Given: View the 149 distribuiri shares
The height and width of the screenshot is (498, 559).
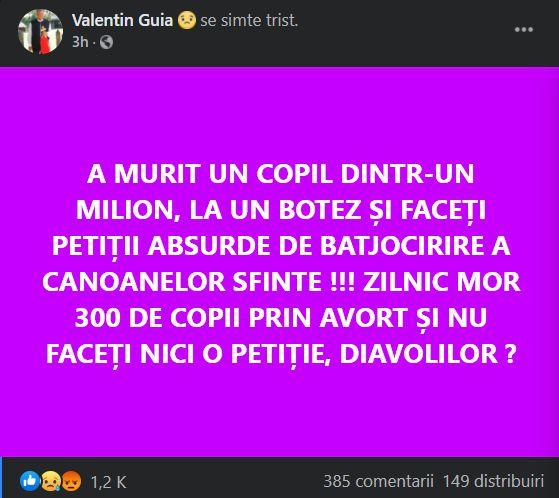Looking at the screenshot, I should pos(493,481).
